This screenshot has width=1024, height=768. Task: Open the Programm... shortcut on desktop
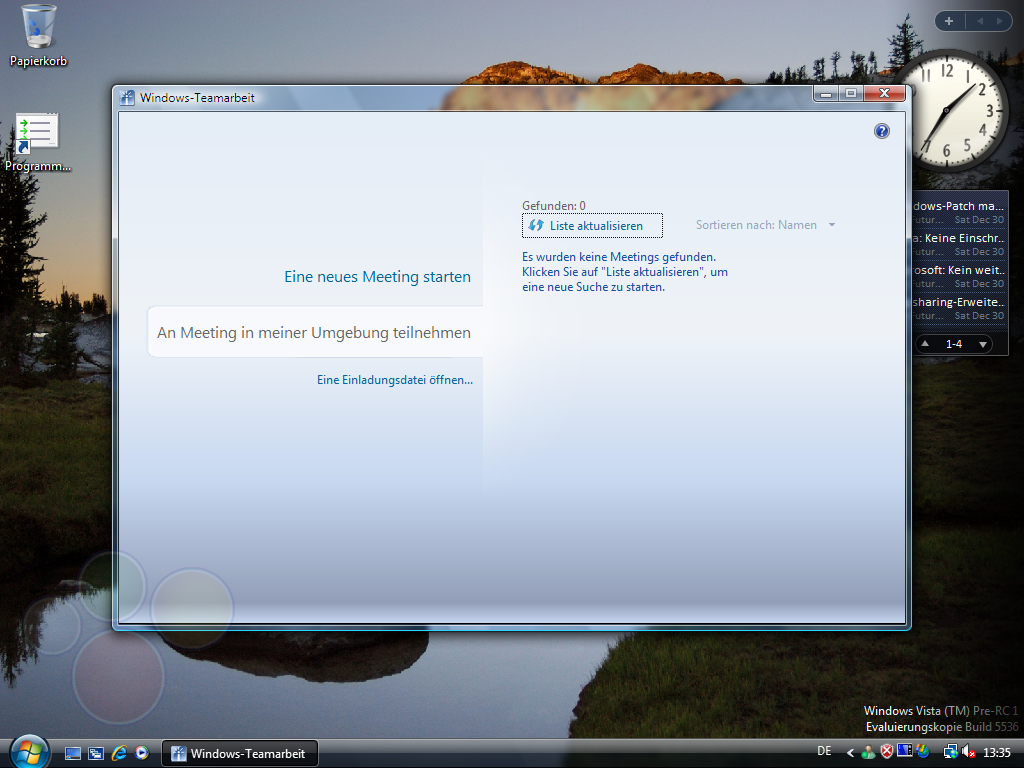click(x=37, y=143)
